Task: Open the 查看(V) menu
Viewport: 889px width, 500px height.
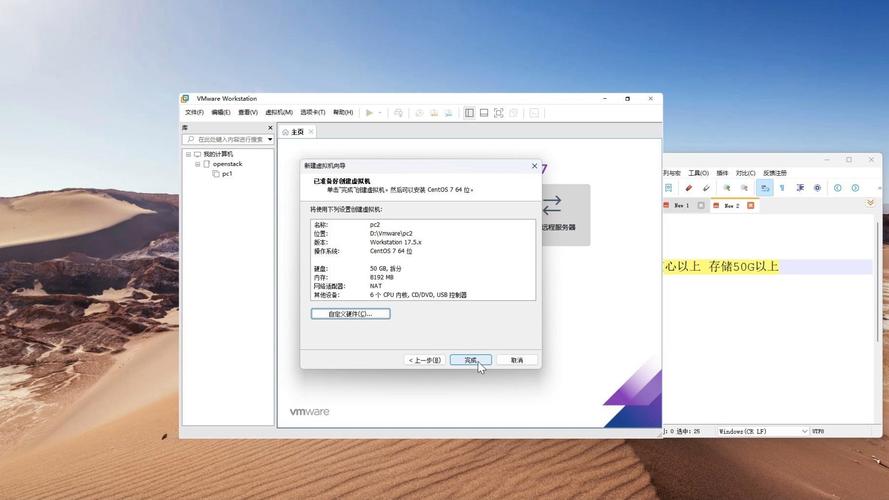Action: tap(248, 112)
